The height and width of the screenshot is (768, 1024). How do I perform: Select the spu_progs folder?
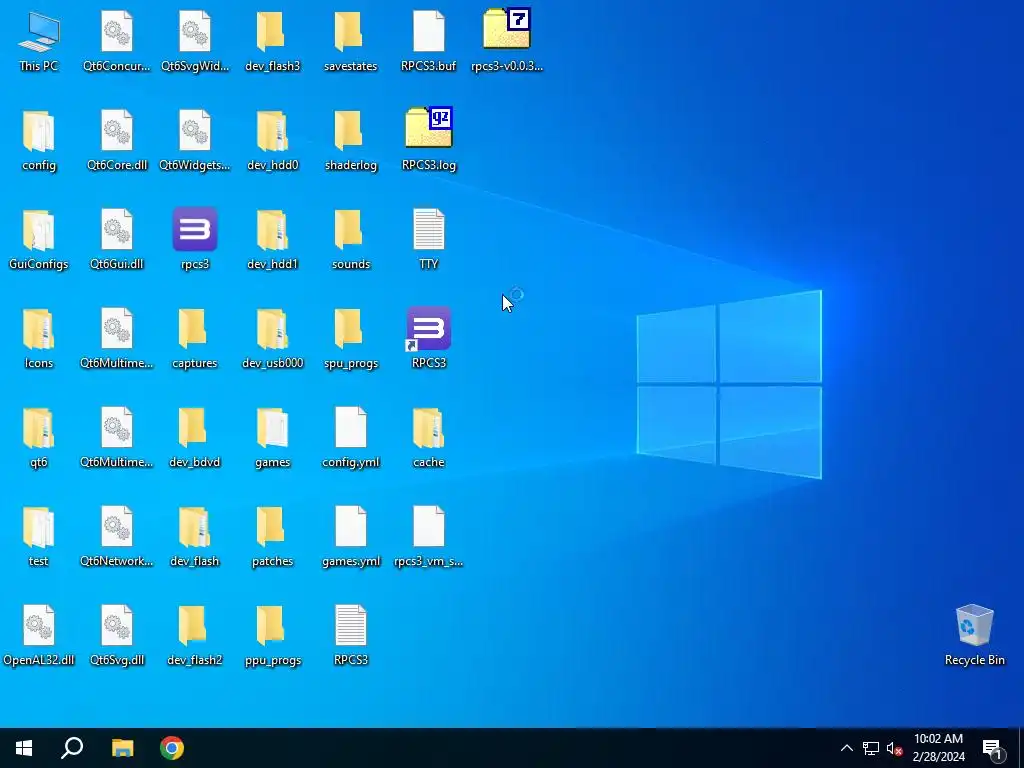pyautogui.click(x=351, y=338)
